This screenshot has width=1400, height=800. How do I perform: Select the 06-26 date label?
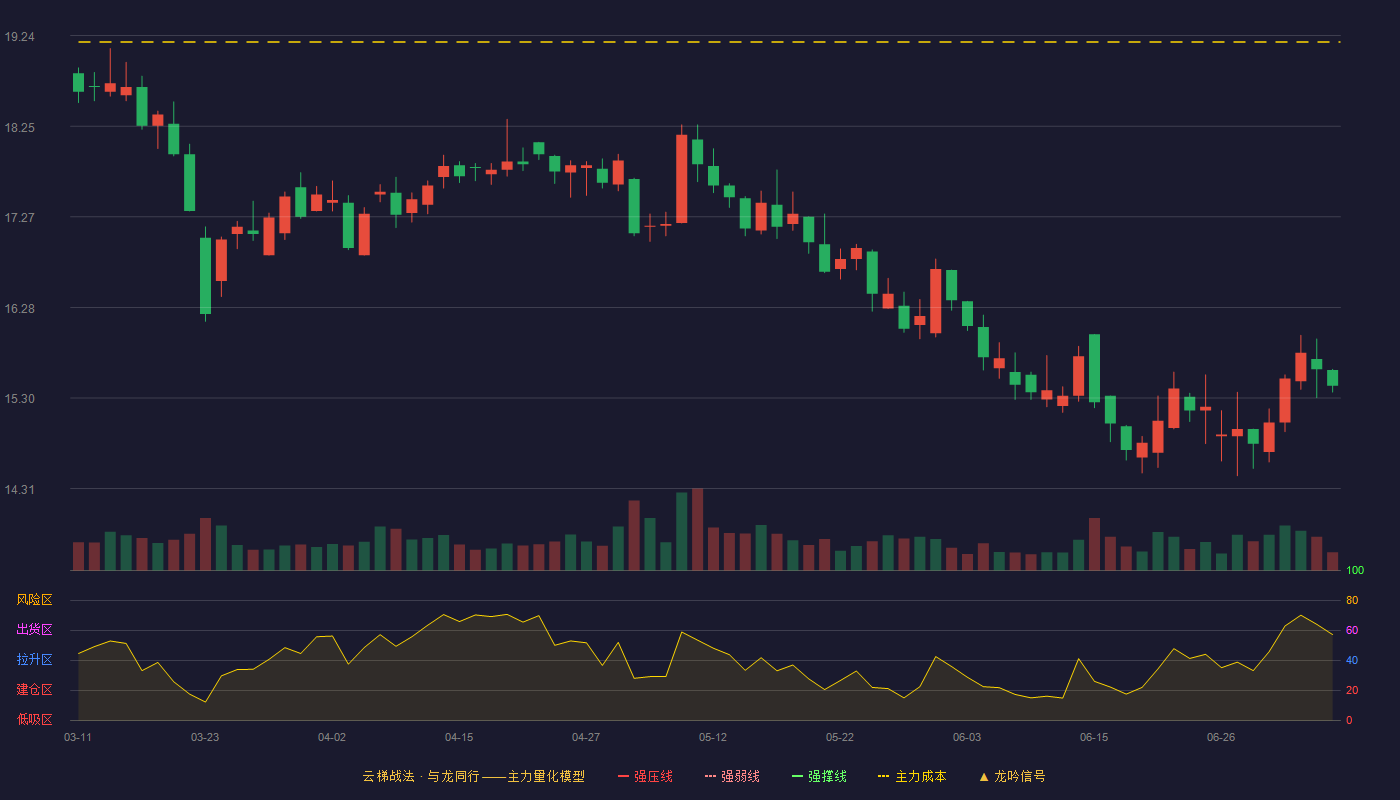tap(1221, 737)
